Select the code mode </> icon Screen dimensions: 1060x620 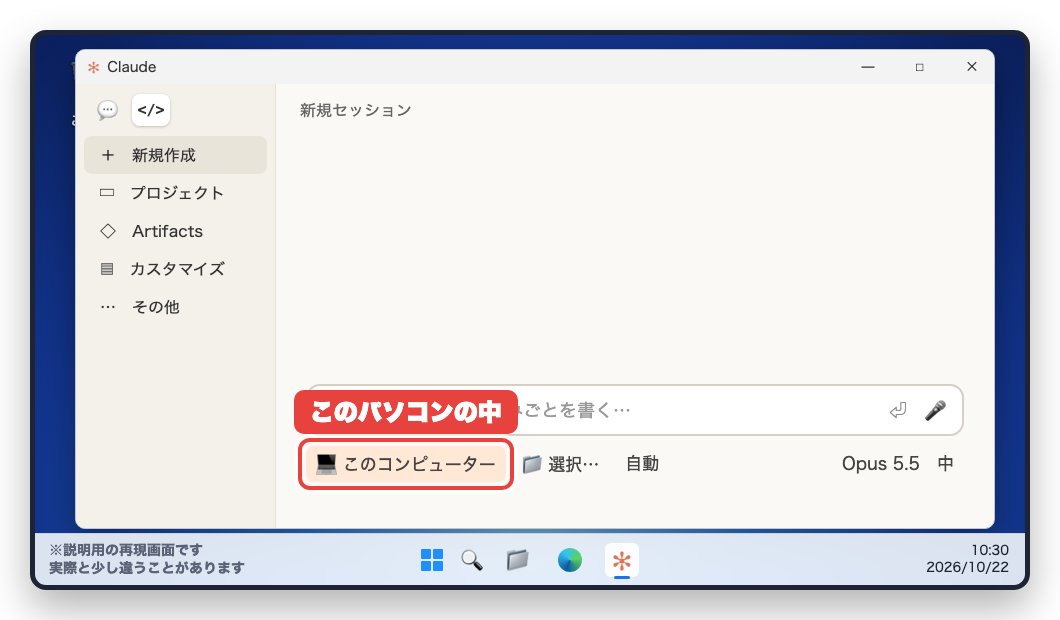[x=151, y=110]
